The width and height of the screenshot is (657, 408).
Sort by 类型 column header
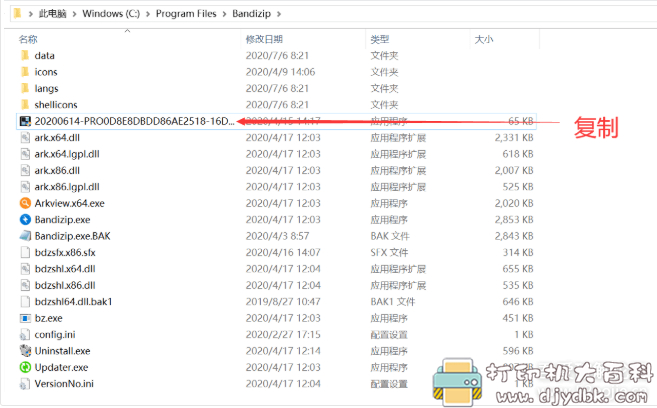click(x=380, y=39)
